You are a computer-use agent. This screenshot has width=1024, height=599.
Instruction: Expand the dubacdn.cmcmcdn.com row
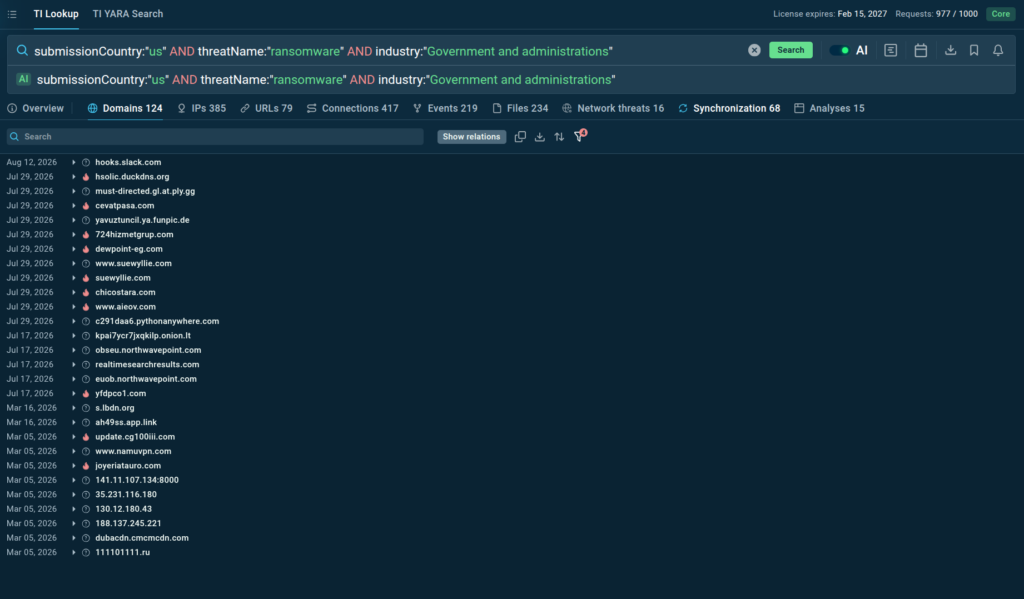73,538
